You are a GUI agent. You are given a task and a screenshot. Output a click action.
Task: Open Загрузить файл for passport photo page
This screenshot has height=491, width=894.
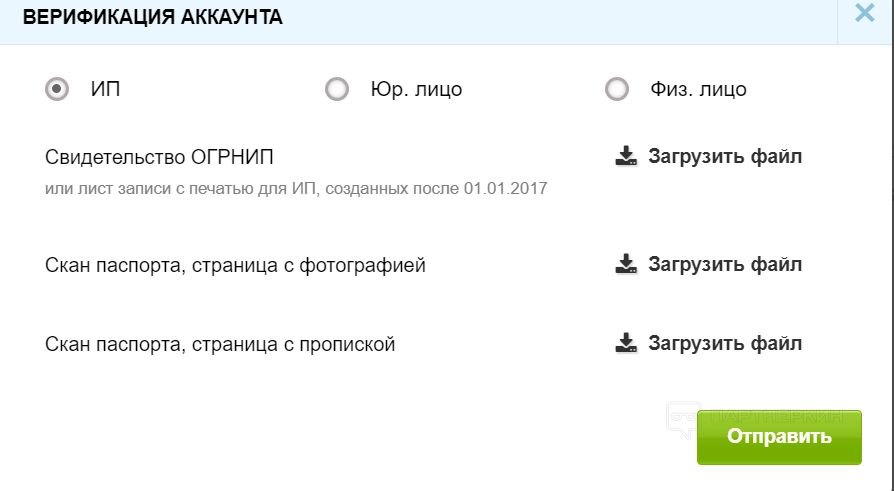pyautogui.click(x=724, y=265)
